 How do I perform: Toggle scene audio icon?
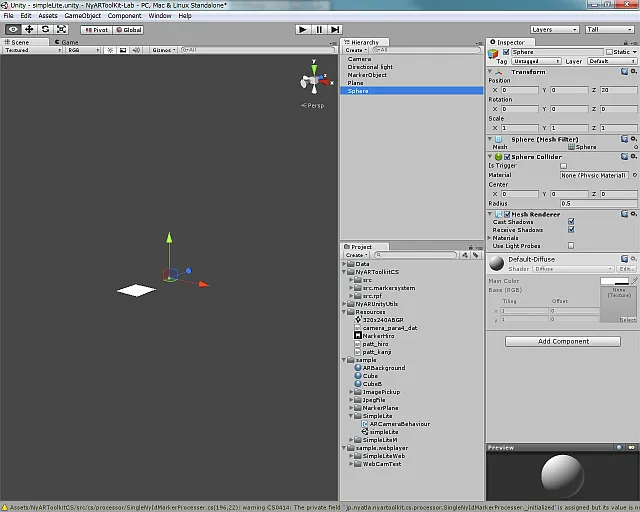(x=136, y=50)
